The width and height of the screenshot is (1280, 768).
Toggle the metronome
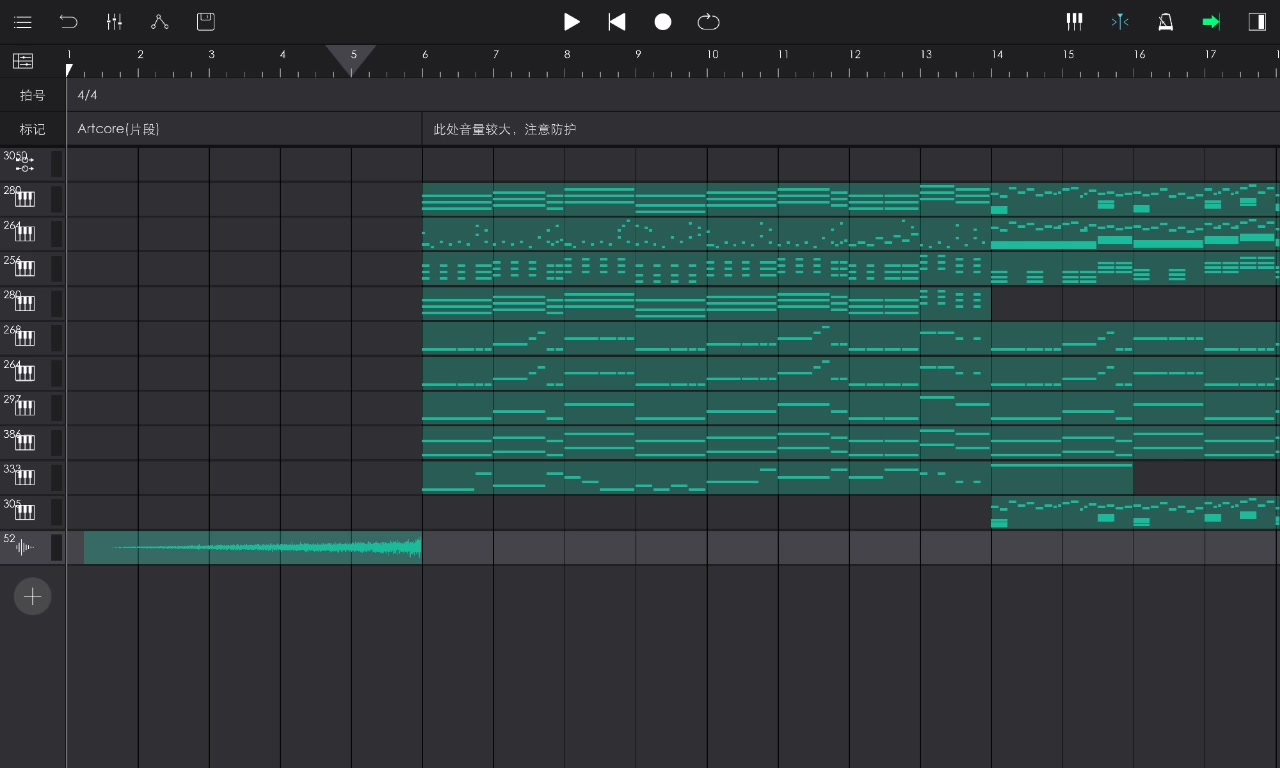1165,22
